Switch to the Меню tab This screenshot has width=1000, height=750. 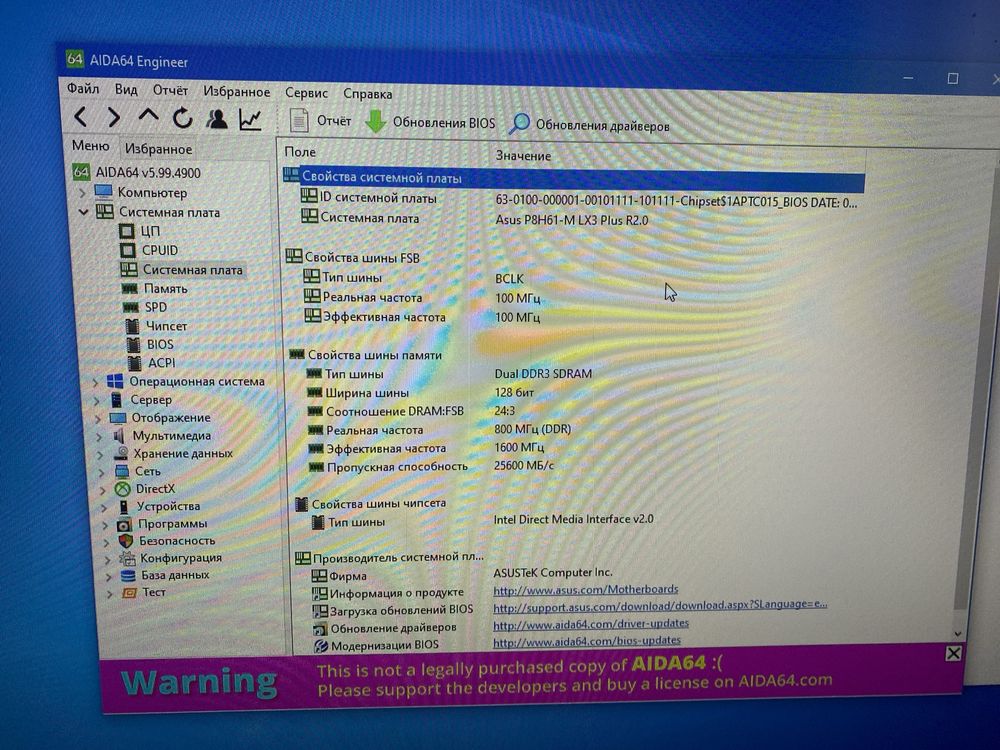click(x=91, y=146)
